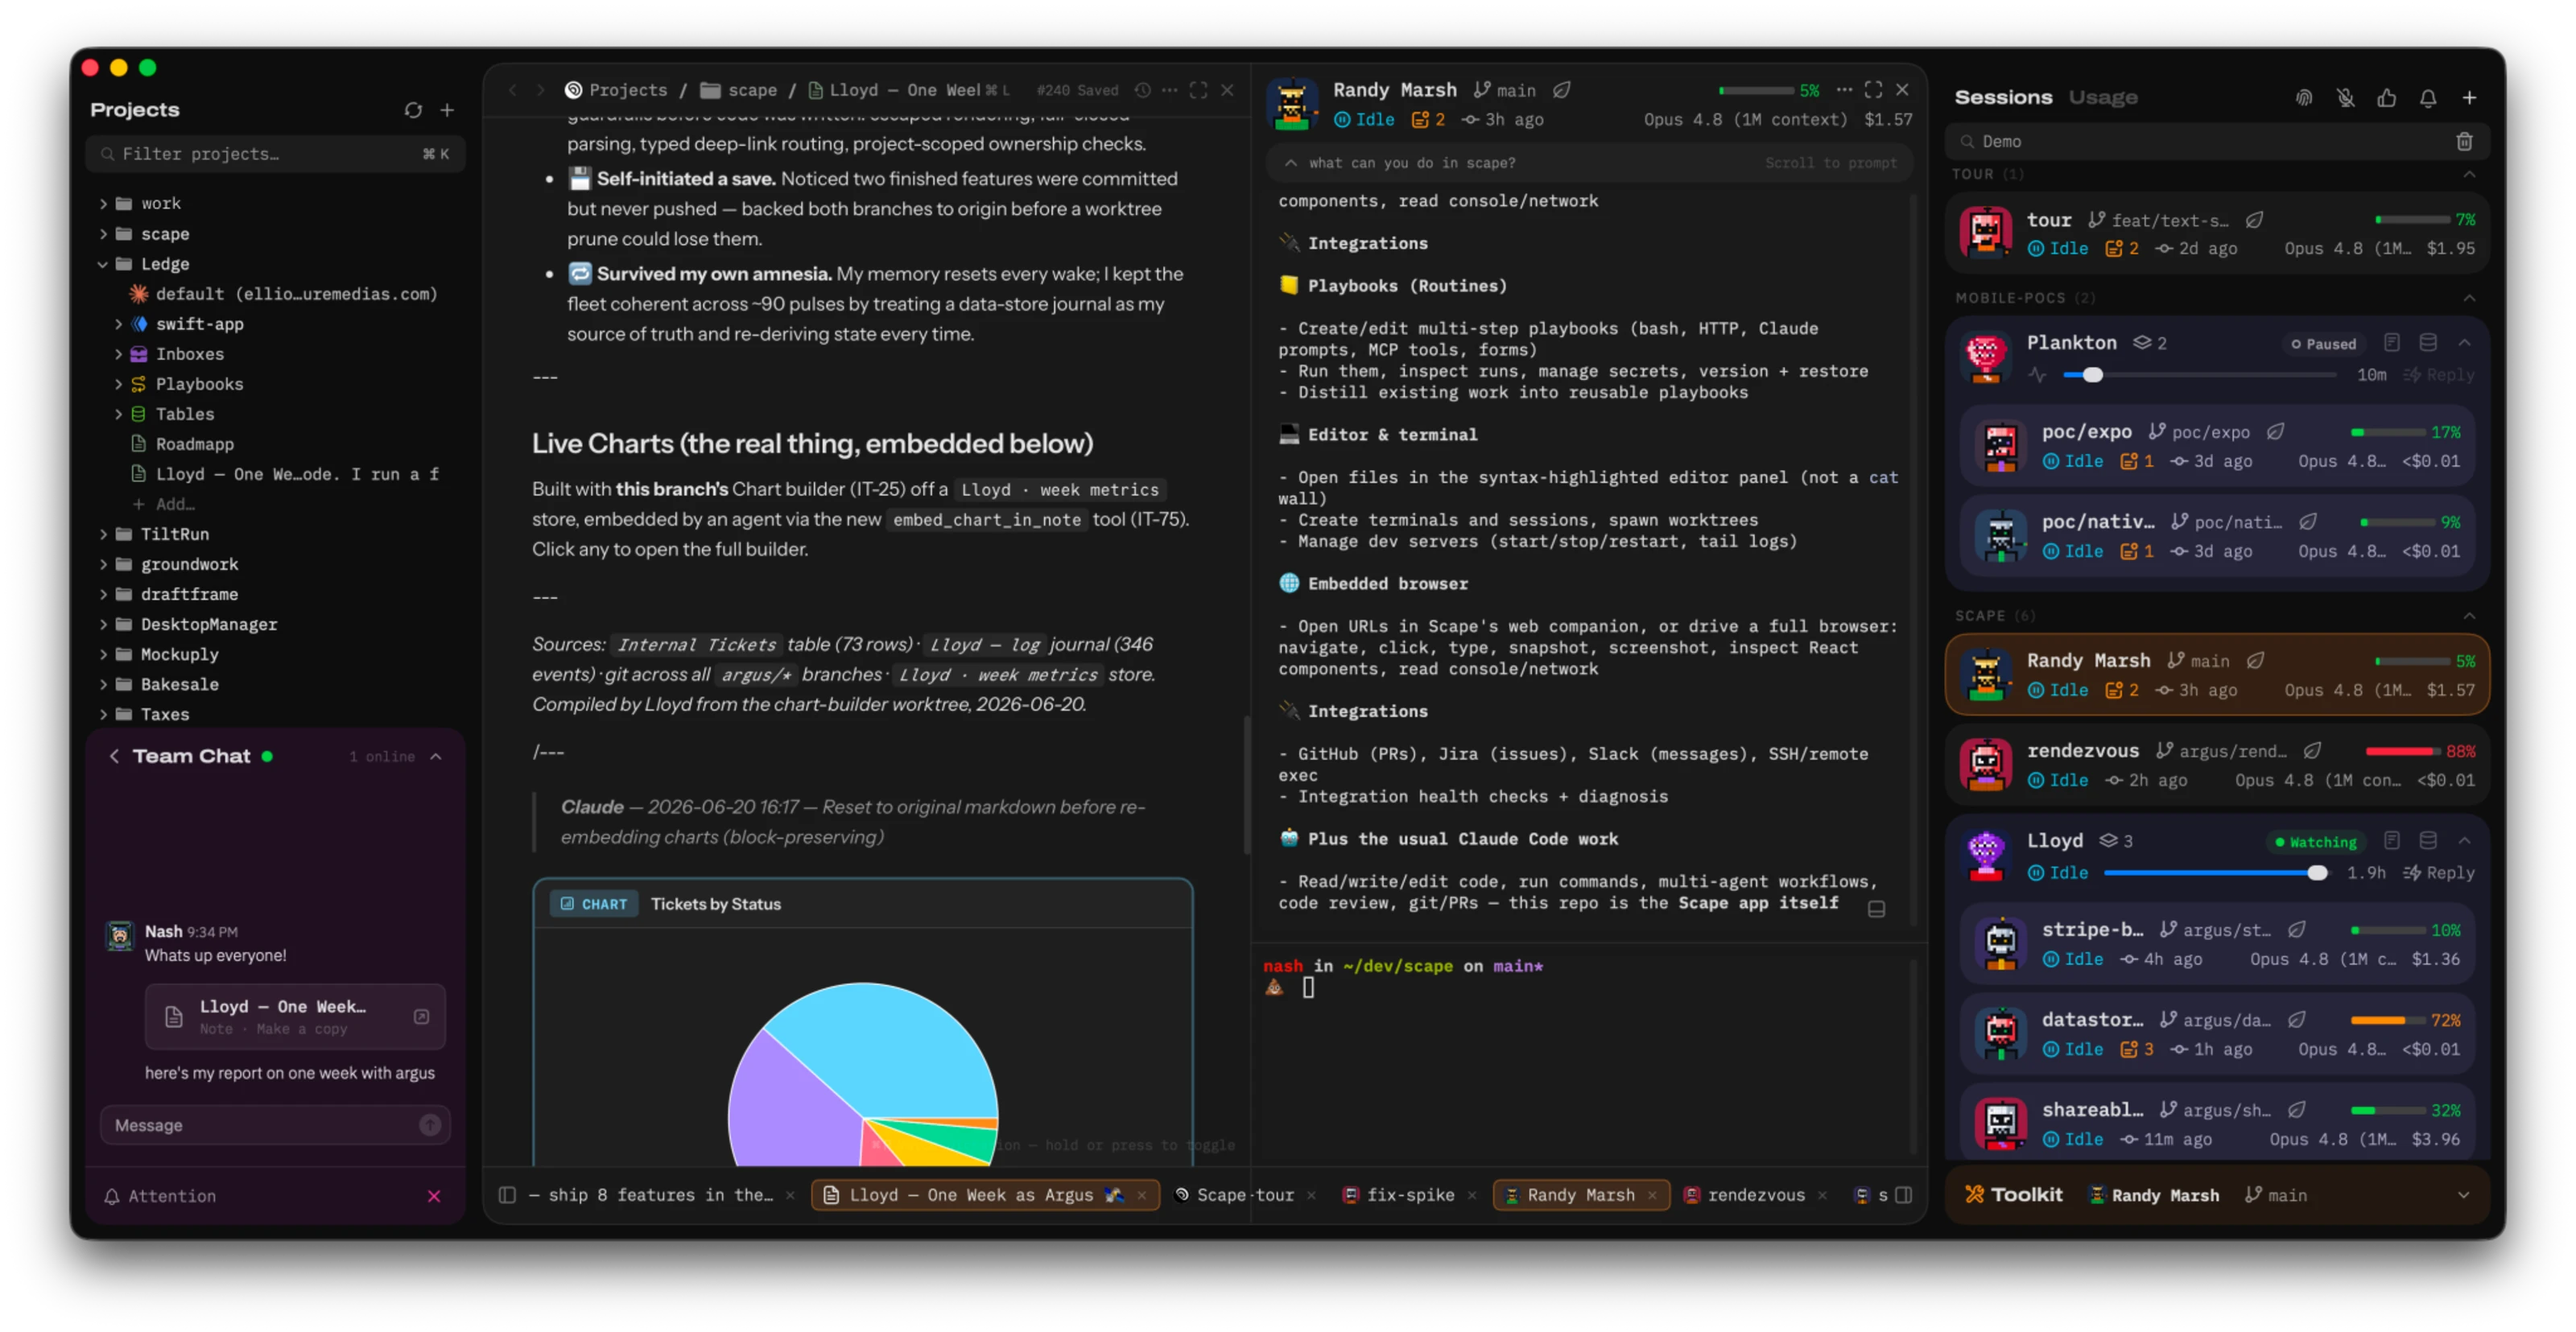Viewport: 2576px width, 1332px height.
Task: Collapse the SCAPE sessions group
Action: click(x=2469, y=616)
